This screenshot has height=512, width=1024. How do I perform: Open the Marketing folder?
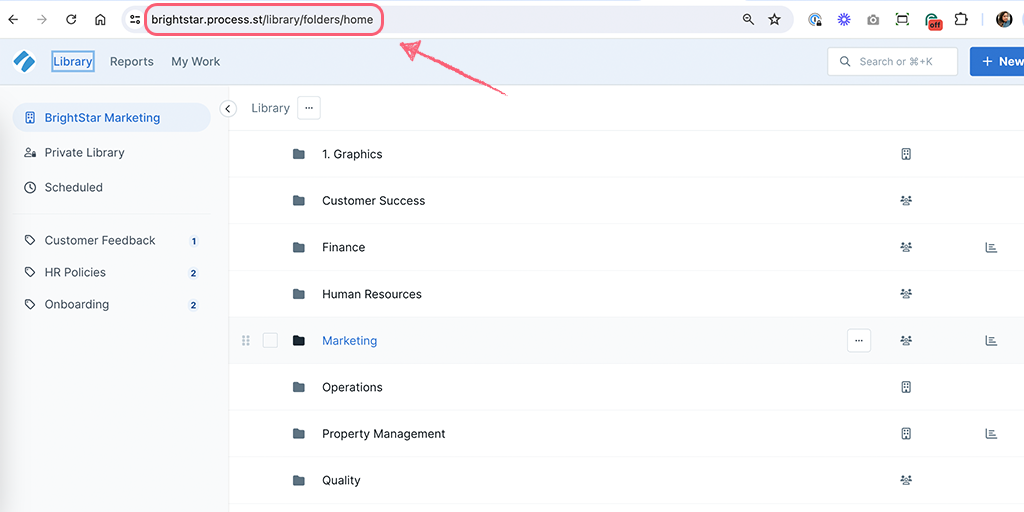349,340
